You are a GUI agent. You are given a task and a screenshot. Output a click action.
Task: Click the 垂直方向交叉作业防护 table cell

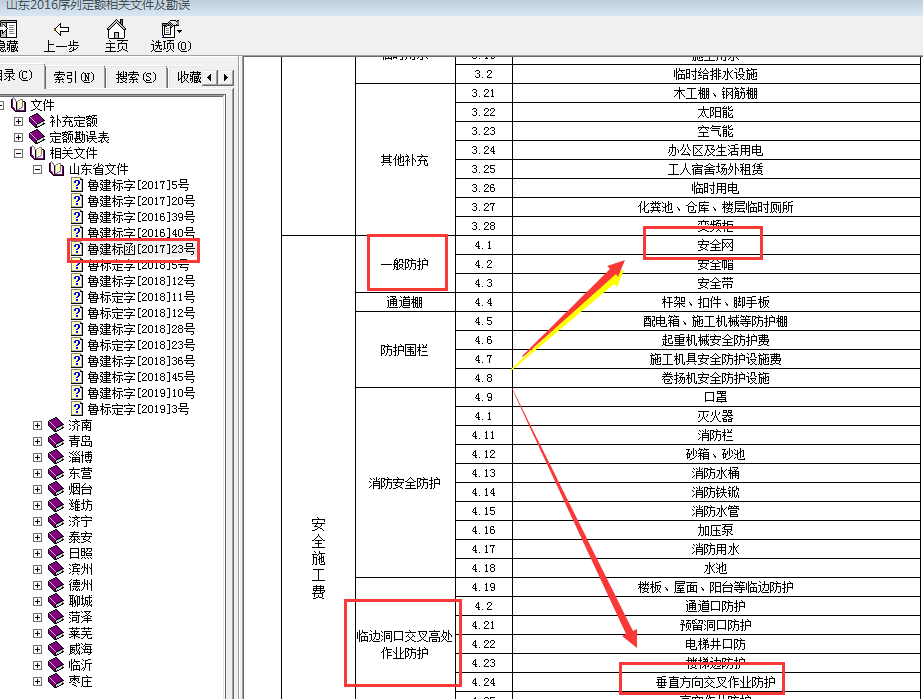click(x=716, y=682)
